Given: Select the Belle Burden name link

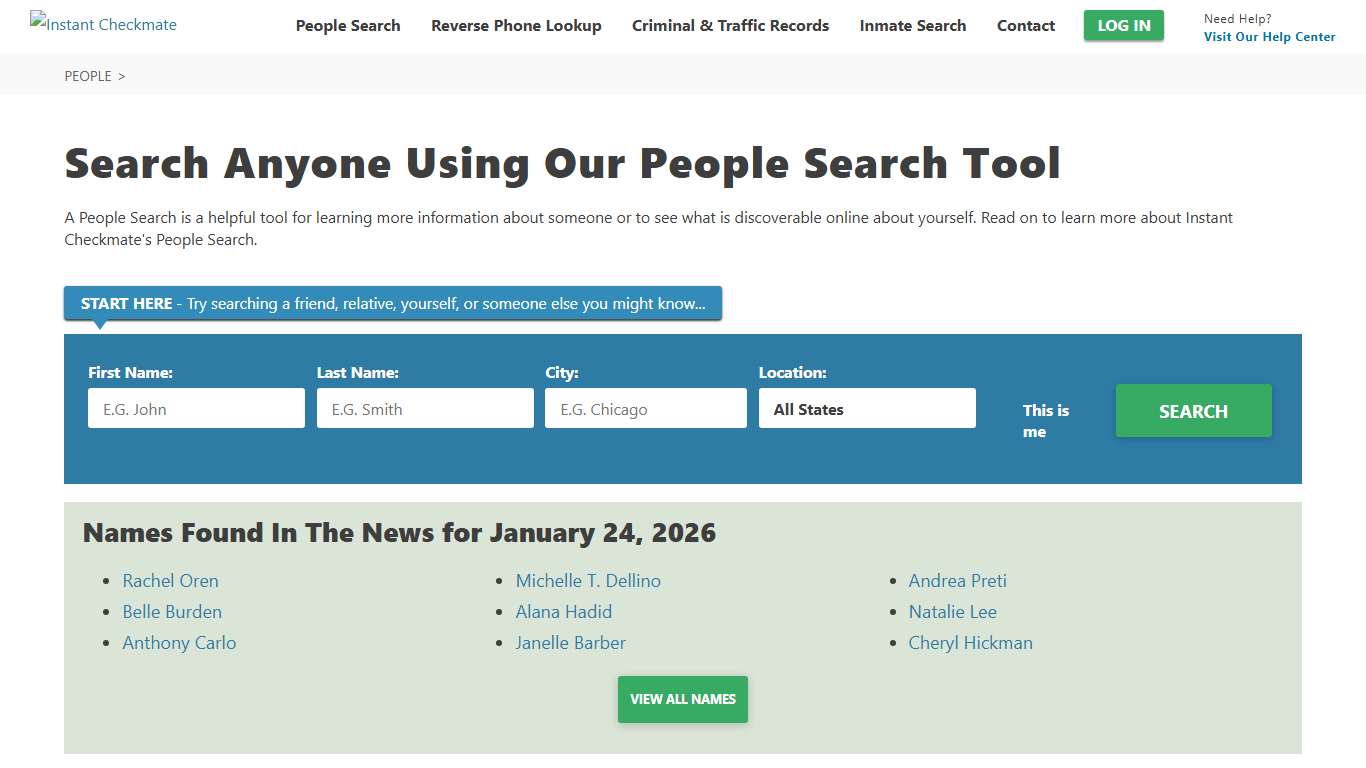Looking at the screenshot, I should 172,611.
